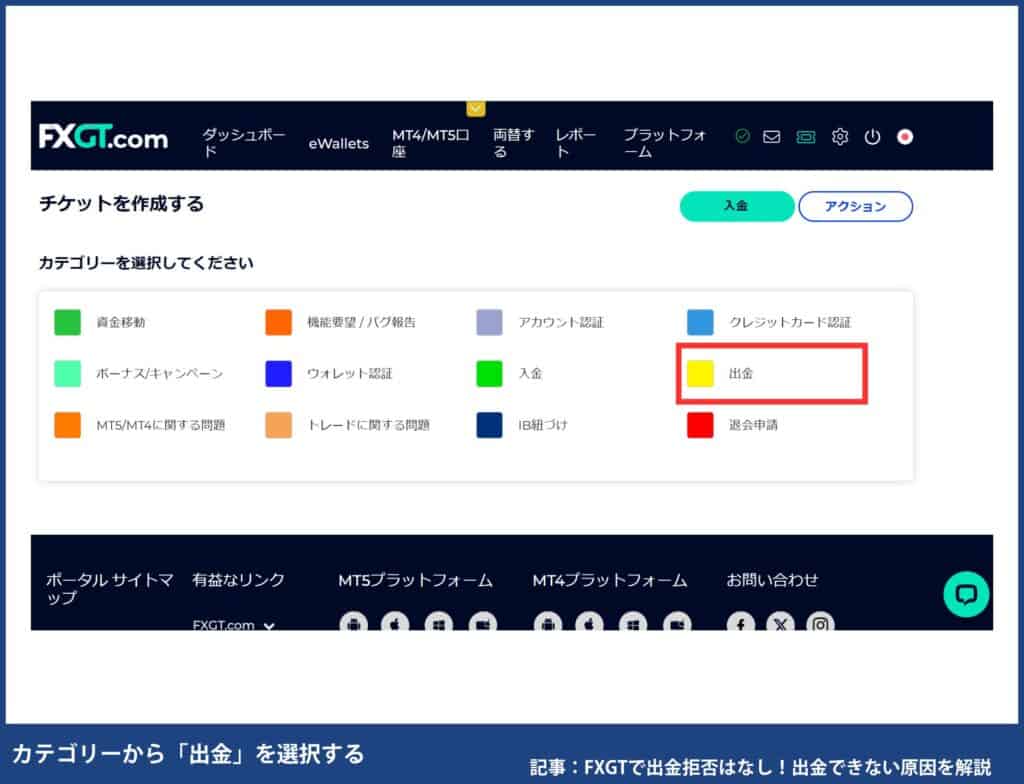The height and width of the screenshot is (784, 1024).
Task: Click the MT4 Android download icon
Action: click(548, 623)
